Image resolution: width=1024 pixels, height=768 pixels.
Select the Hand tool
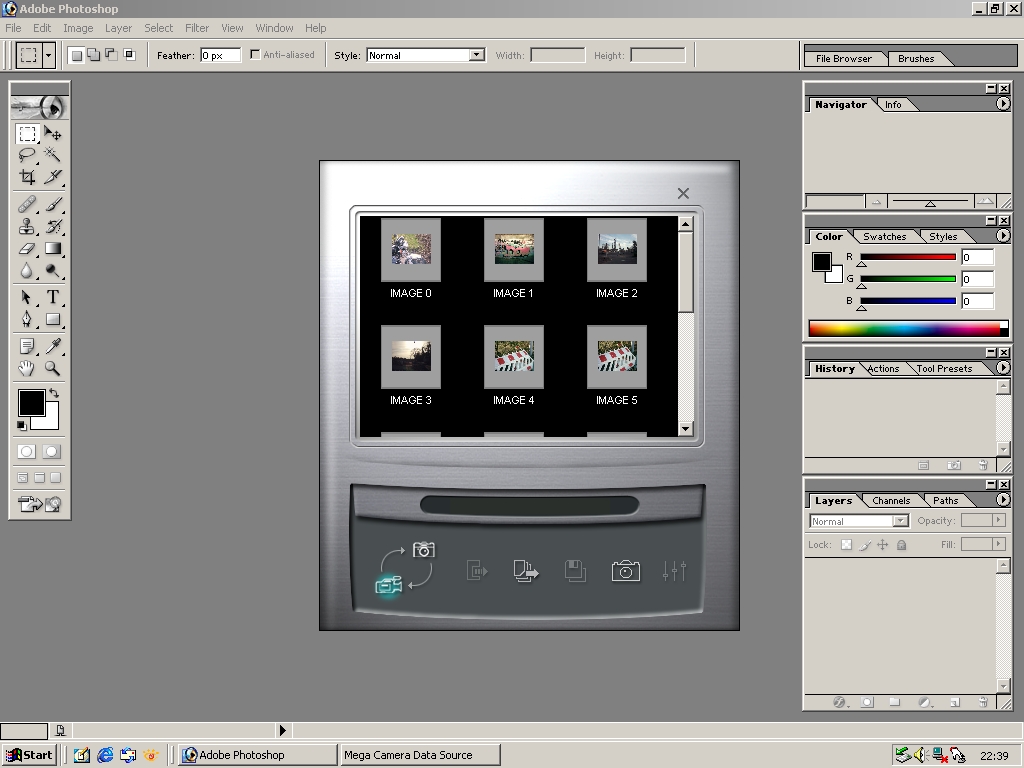coord(27,368)
